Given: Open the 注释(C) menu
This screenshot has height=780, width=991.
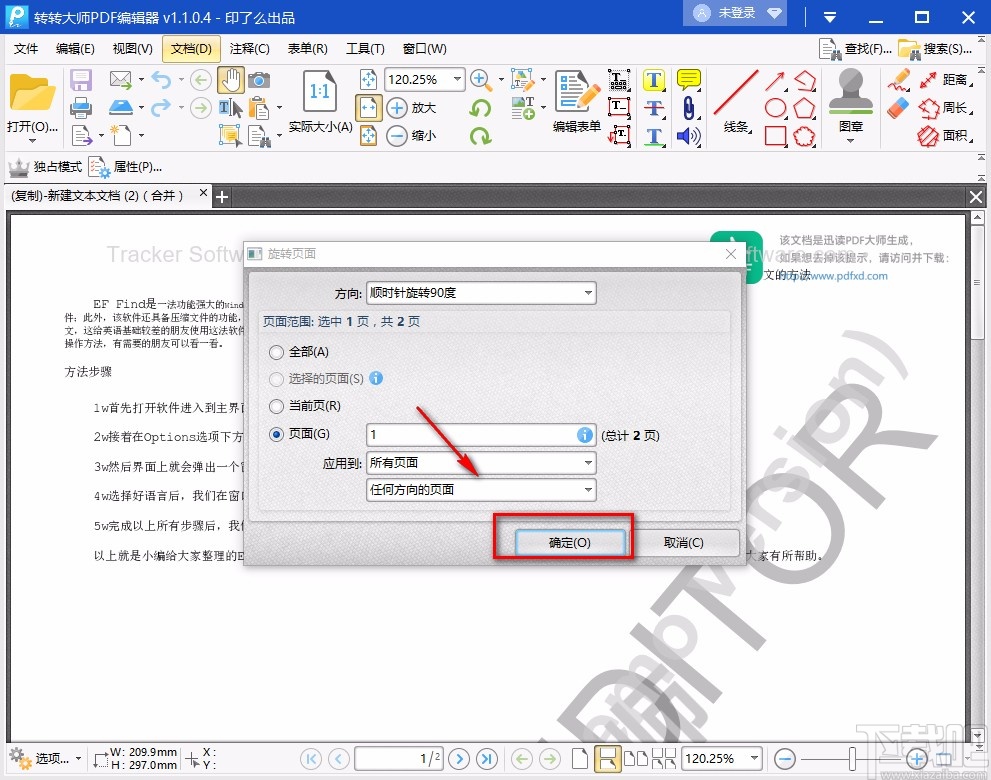Looking at the screenshot, I should [250, 48].
